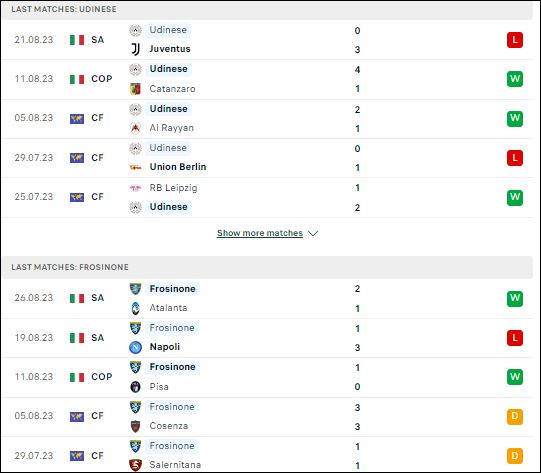The height and width of the screenshot is (473, 541).
Task: Click the Juventus club crest icon
Action: point(135,49)
